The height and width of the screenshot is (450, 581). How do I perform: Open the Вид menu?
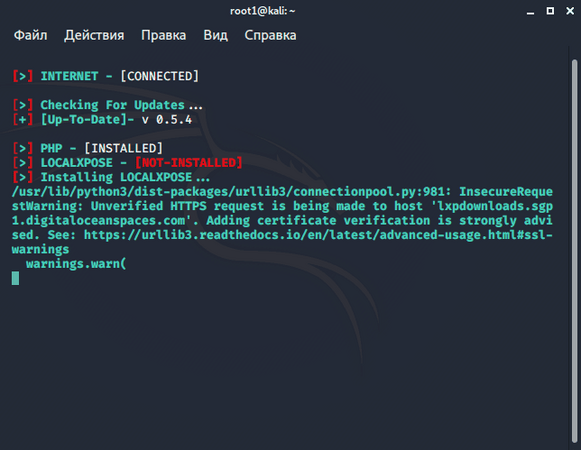pyautogui.click(x=215, y=35)
